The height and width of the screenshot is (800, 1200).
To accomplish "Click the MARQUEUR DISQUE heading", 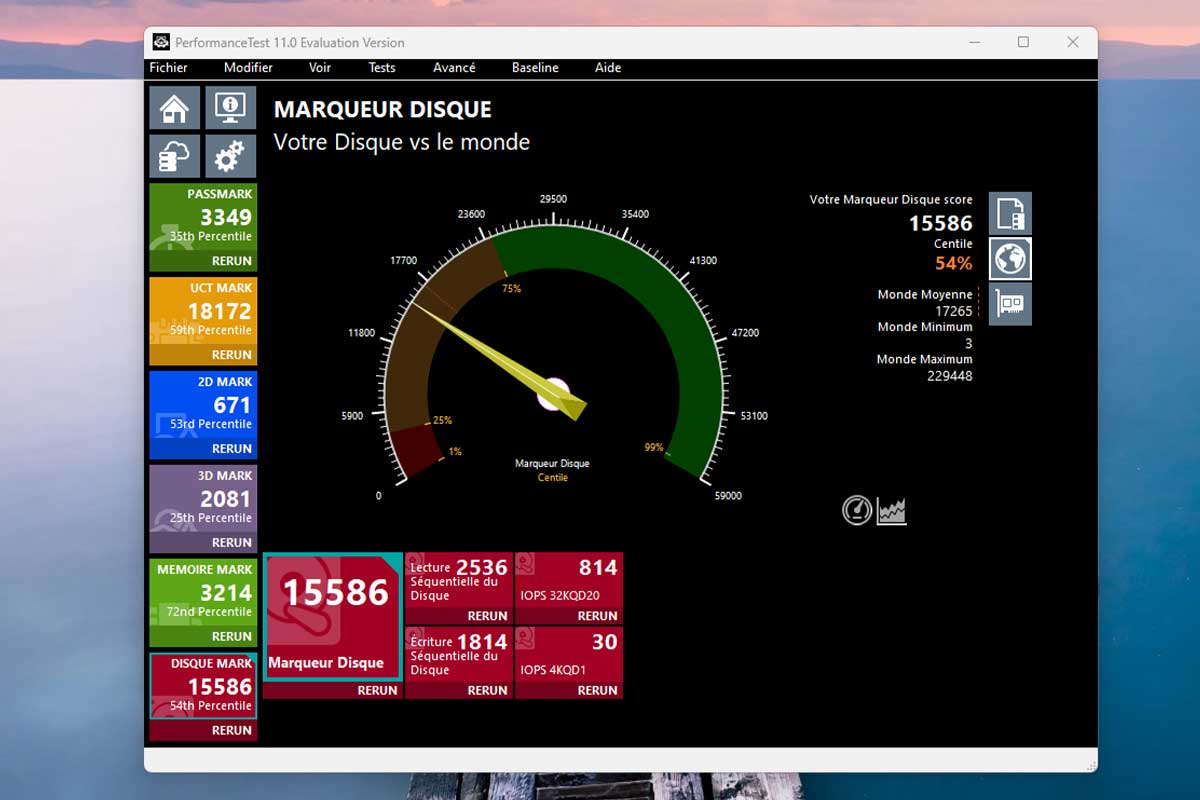I will [x=383, y=110].
